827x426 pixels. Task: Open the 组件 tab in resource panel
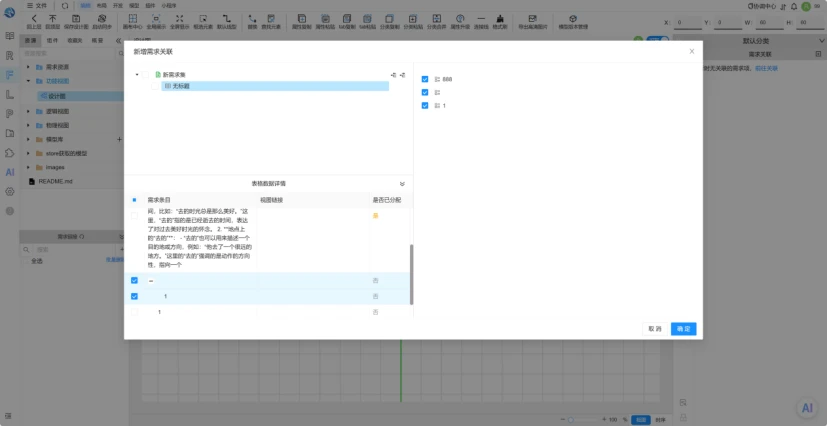pyautogui.click(x=52, y=40)
